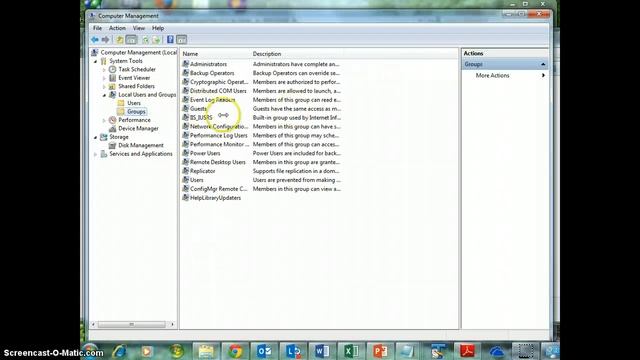Toggle the Show/Hide Action Pane toolbar icon
Viewport: 640px width, 360px height.
click(182, 40)
